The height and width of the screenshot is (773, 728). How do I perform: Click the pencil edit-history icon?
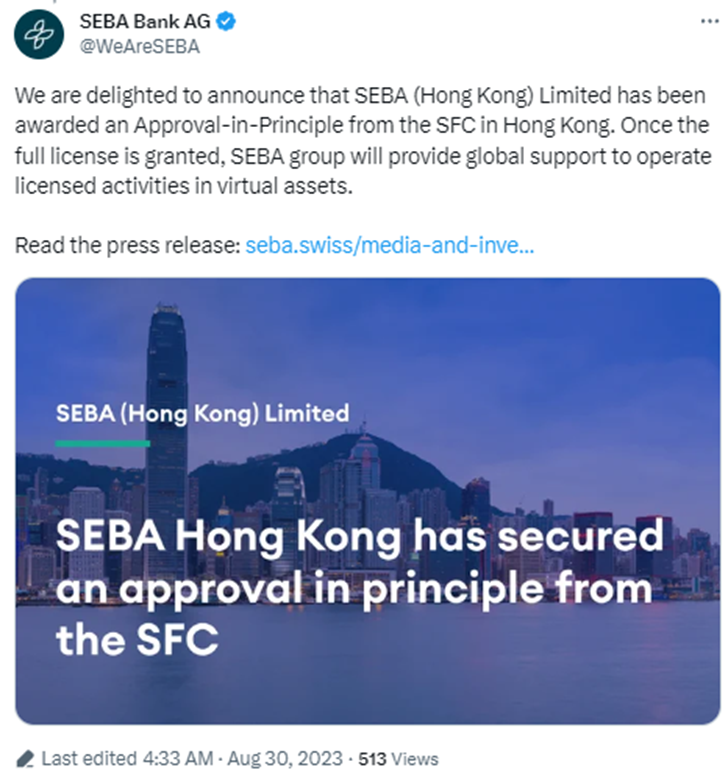[x=26, y=758]
